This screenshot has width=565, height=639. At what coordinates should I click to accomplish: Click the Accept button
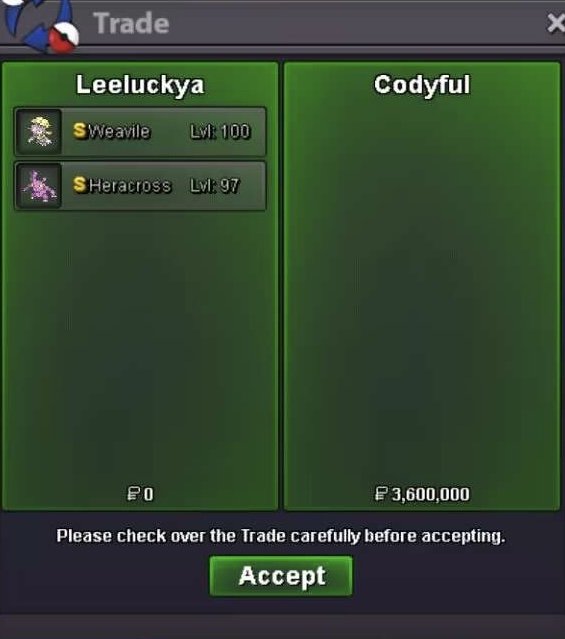(281, 576)
